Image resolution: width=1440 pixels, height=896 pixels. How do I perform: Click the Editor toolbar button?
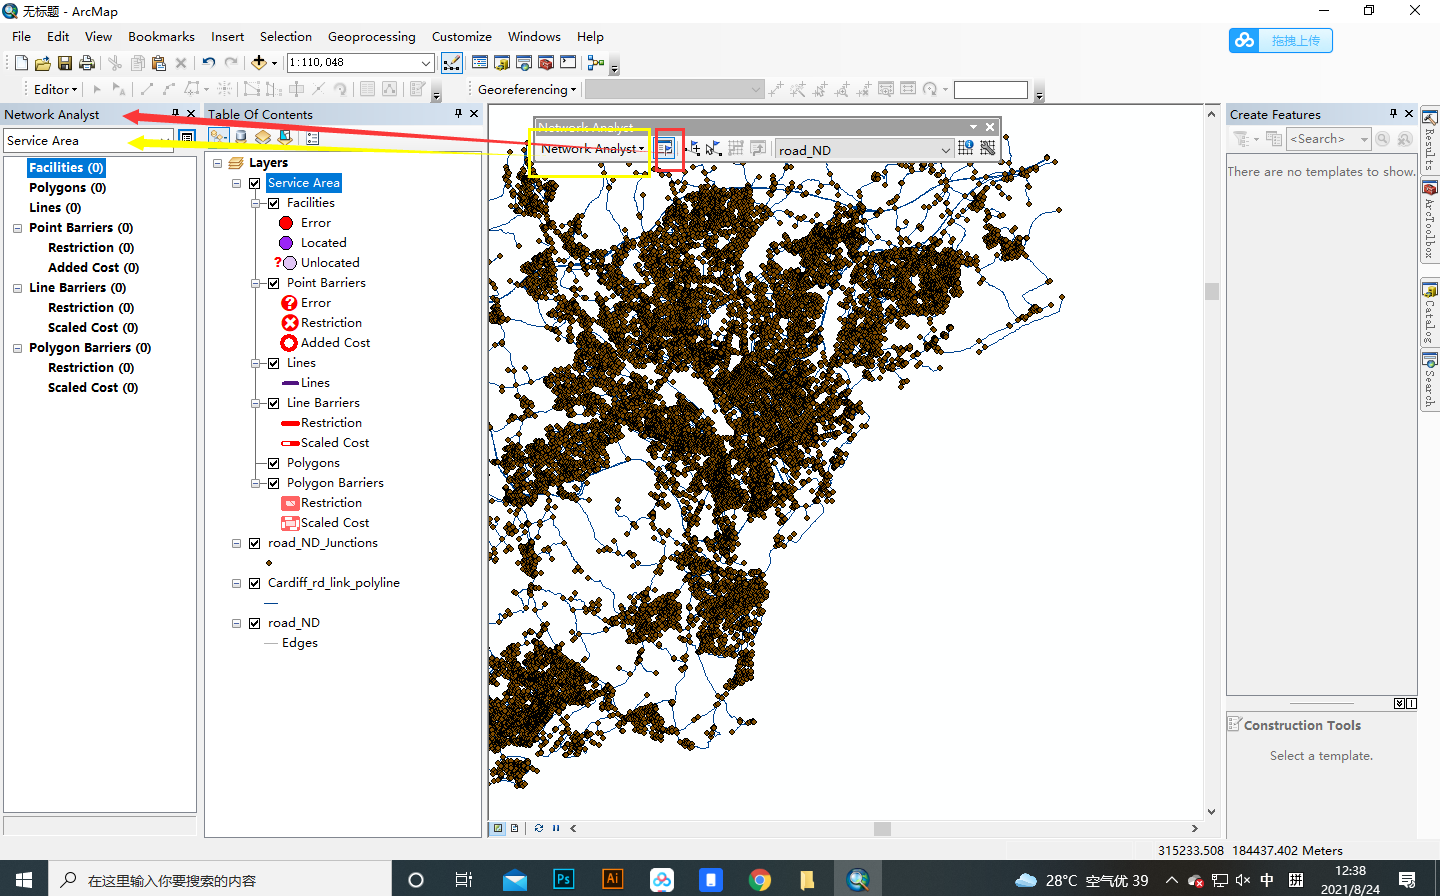tap(53, 89)
